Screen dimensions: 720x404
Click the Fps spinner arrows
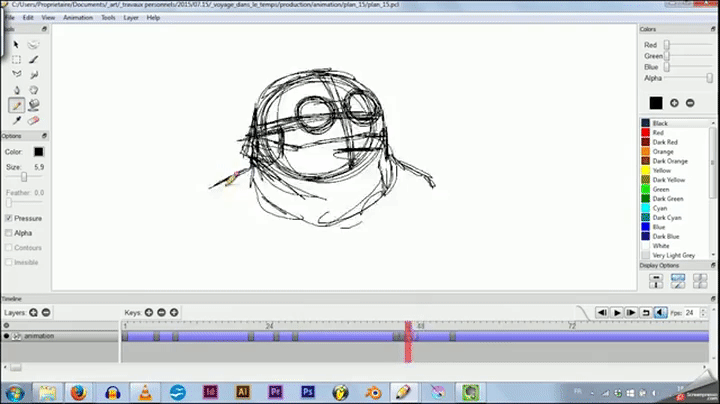click(703, 313)
